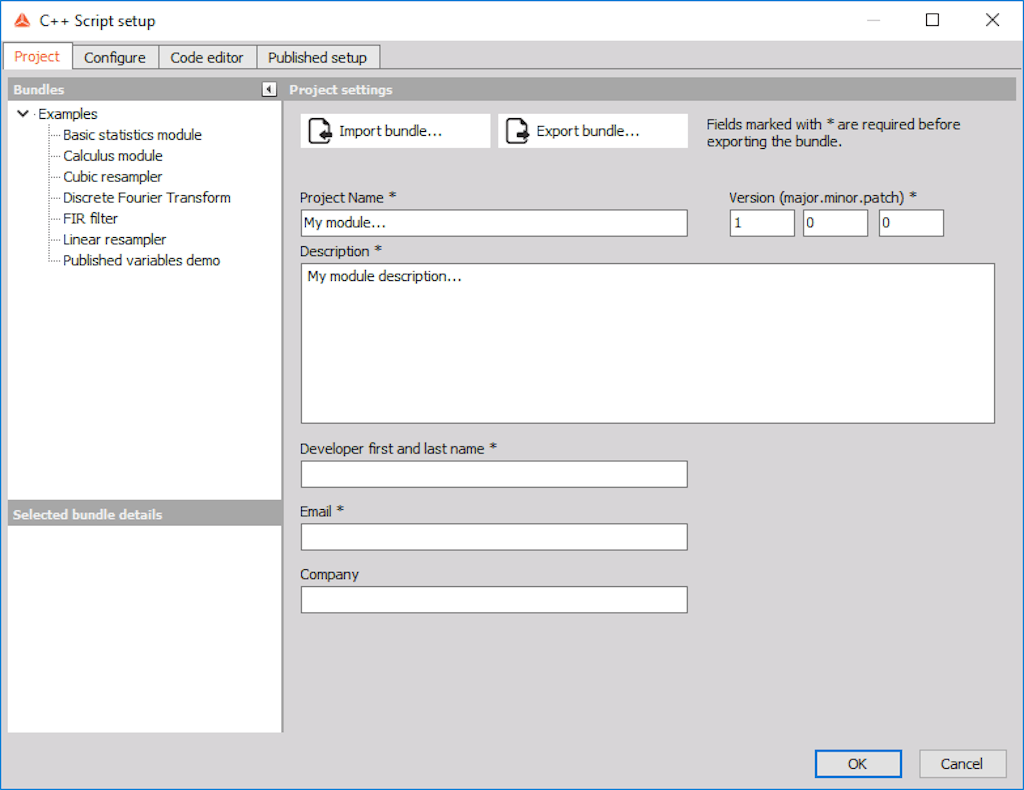
Task: Select Calculus module bundle
Action: coord(113,156)
